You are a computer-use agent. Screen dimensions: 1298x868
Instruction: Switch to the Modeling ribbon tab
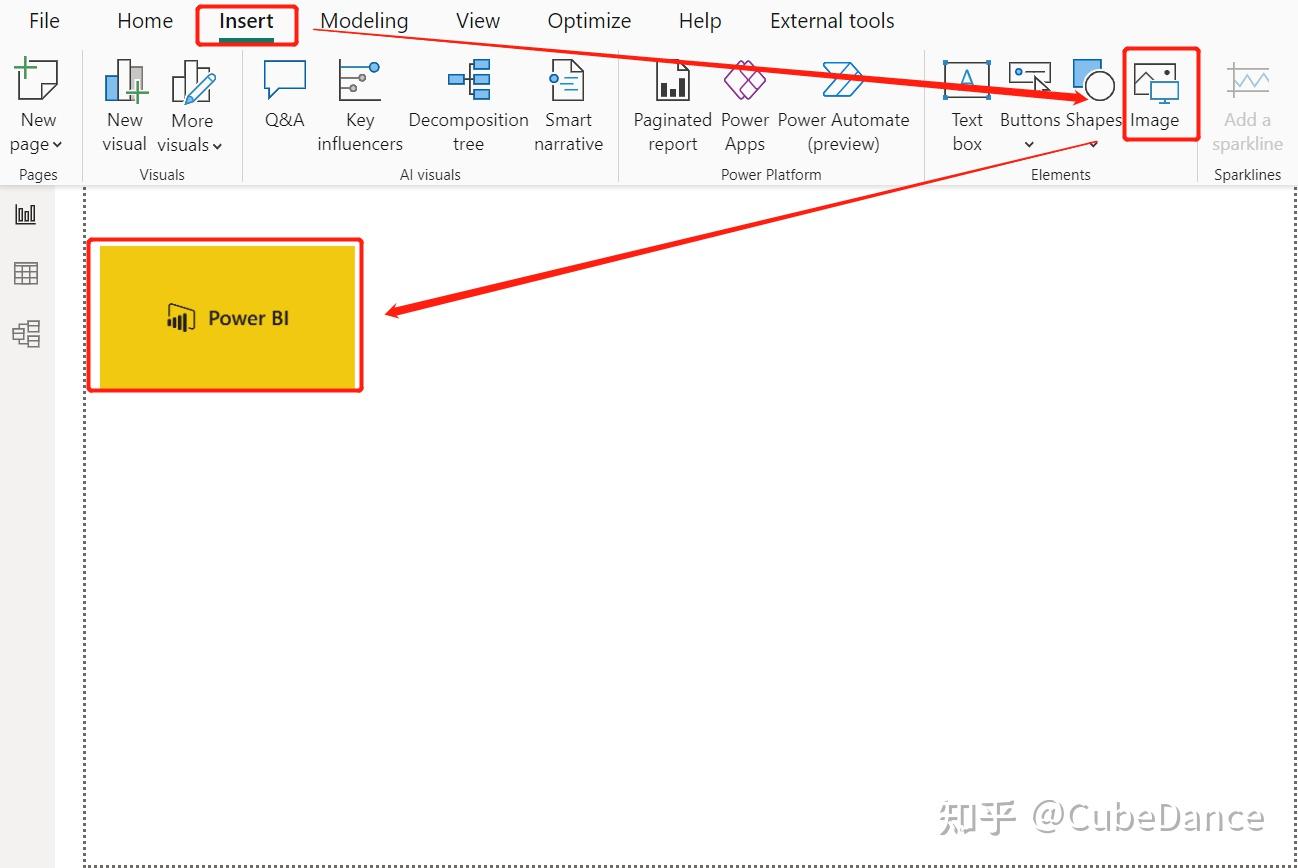click(364, 20)
